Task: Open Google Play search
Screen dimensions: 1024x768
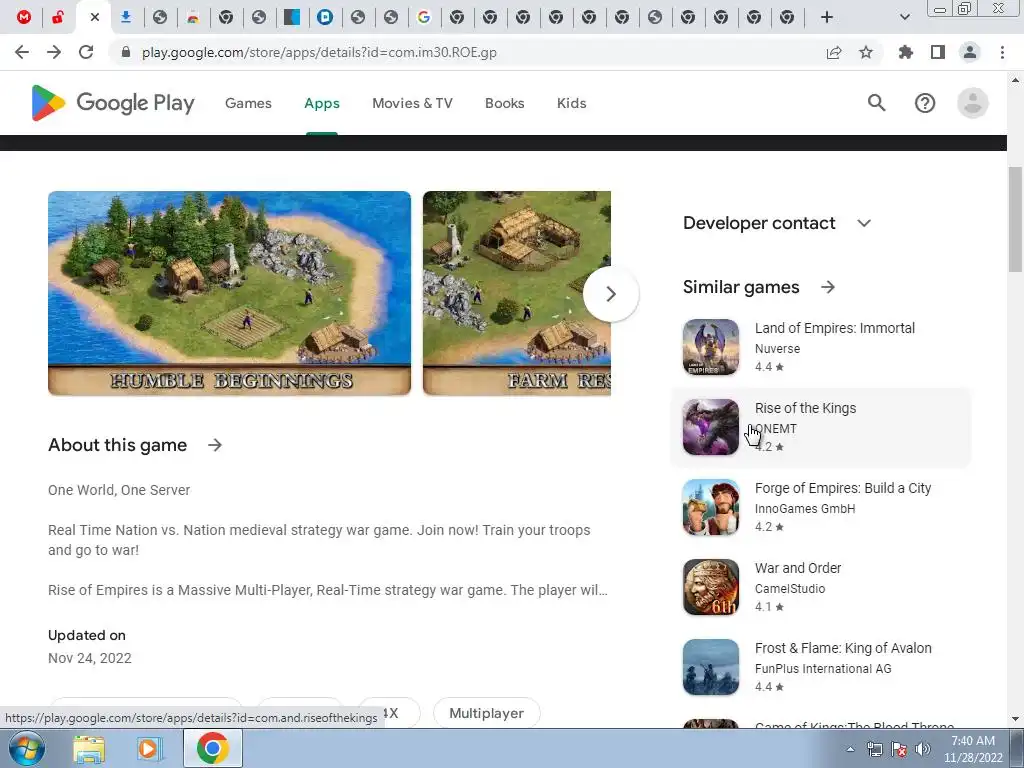Action: coord(876,103)
